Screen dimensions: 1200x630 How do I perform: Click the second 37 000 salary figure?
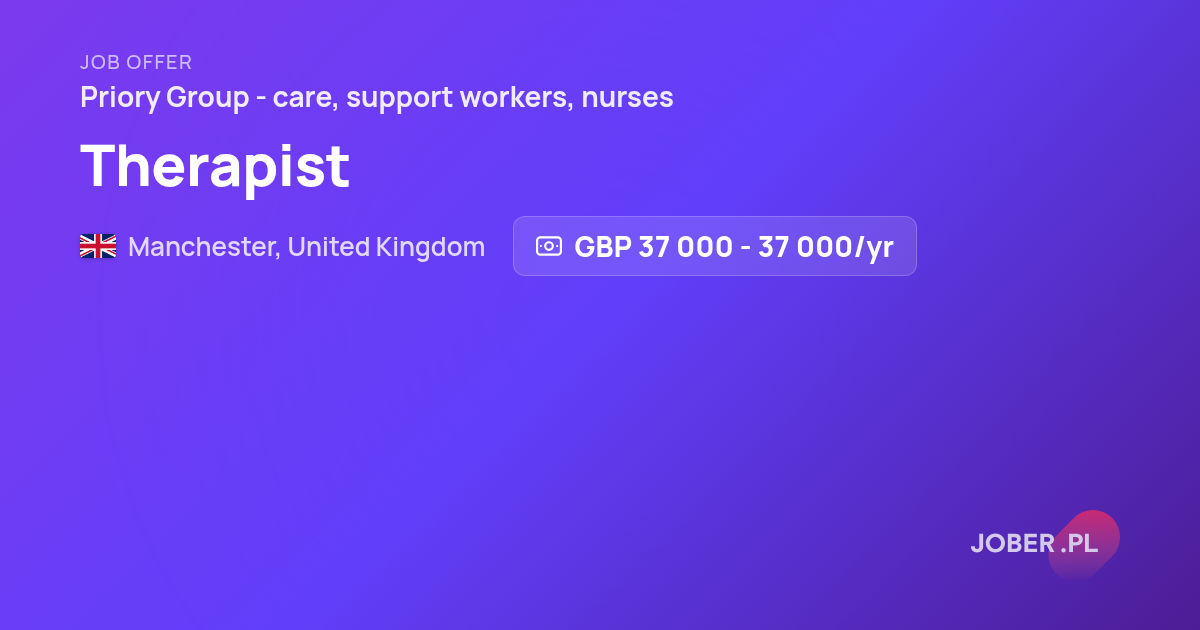(x=805, y=247)
